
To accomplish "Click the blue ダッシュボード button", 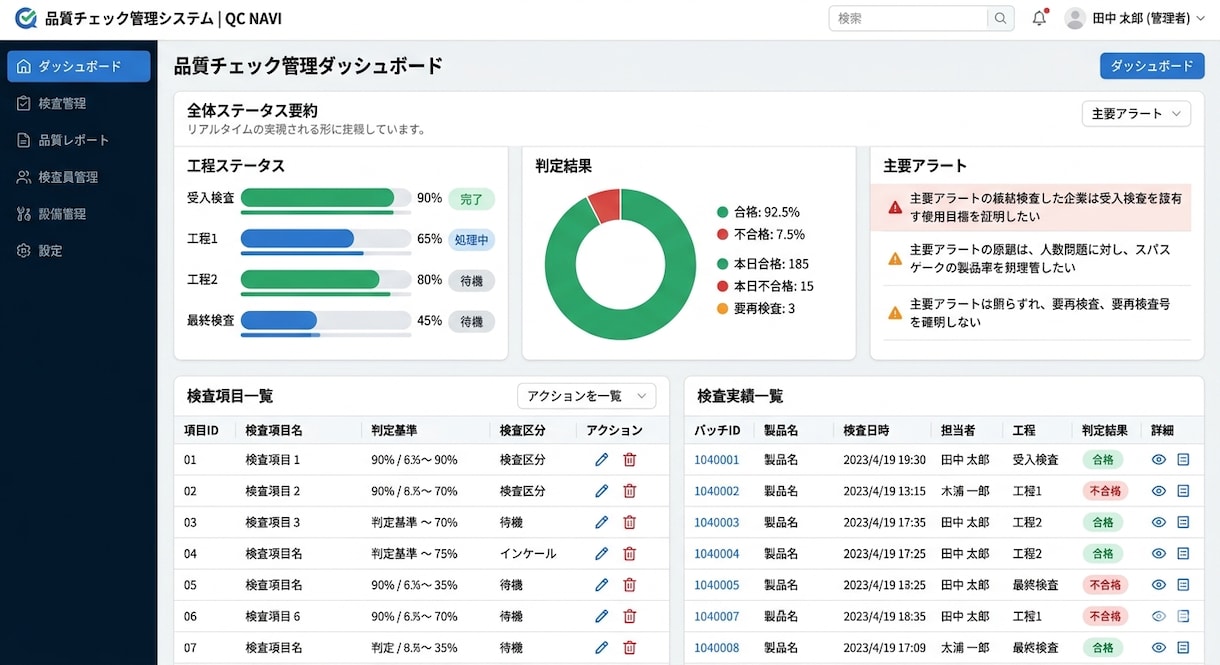I will [x=1152, y=66].
